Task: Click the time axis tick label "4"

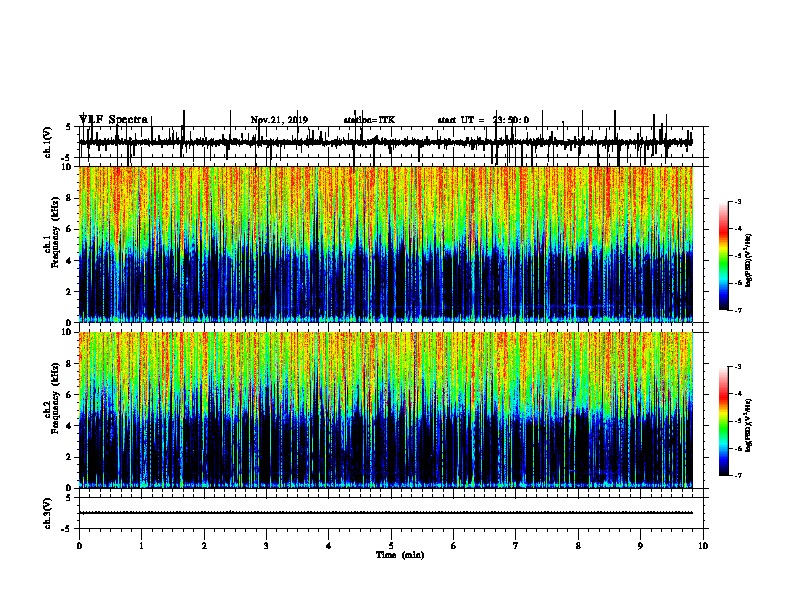Action: [x=329, y=546]
